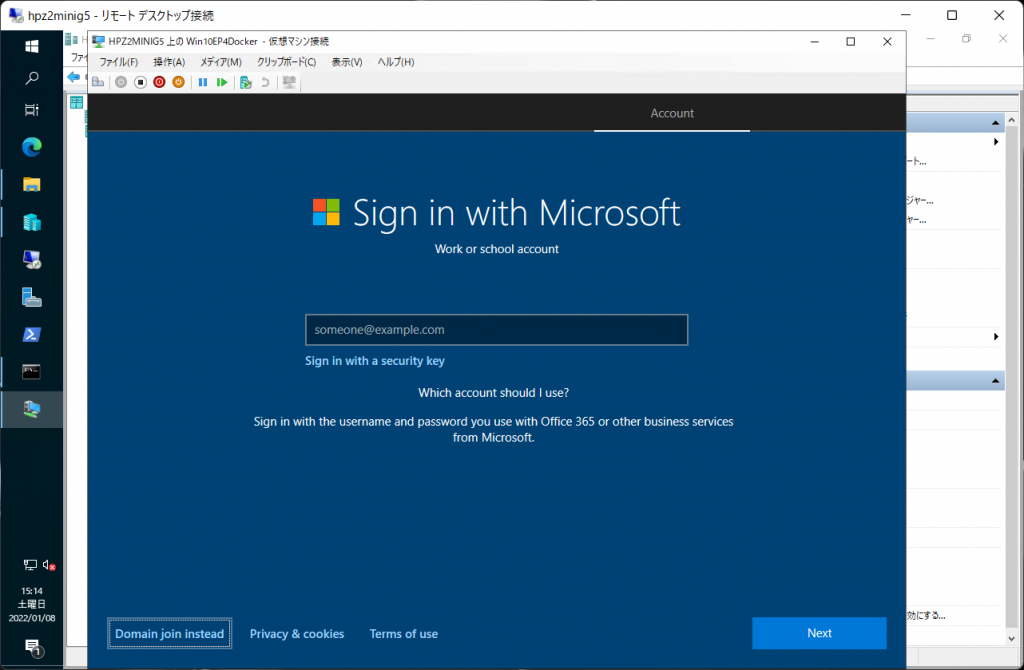This screenshot has width=1024, height=670.
Task: Open the 表示(V) menu
Action: (347, 62)
